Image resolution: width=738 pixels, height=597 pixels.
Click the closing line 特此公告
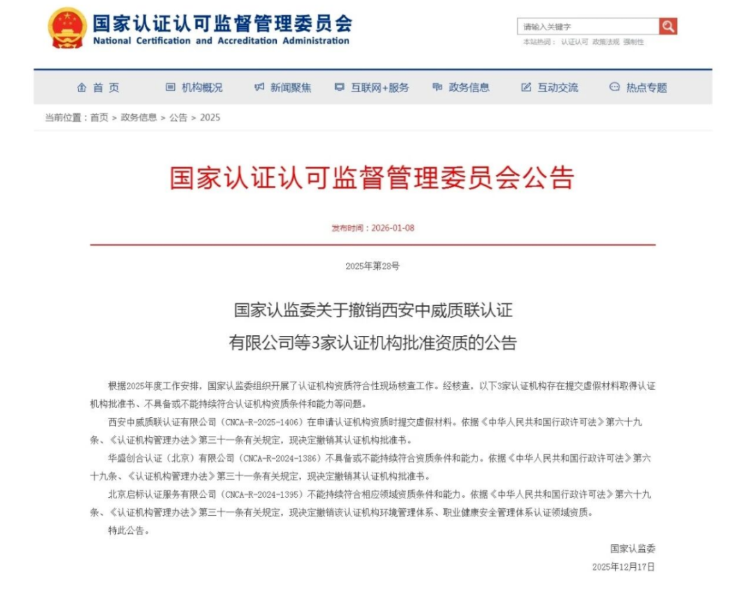point(128,531)
